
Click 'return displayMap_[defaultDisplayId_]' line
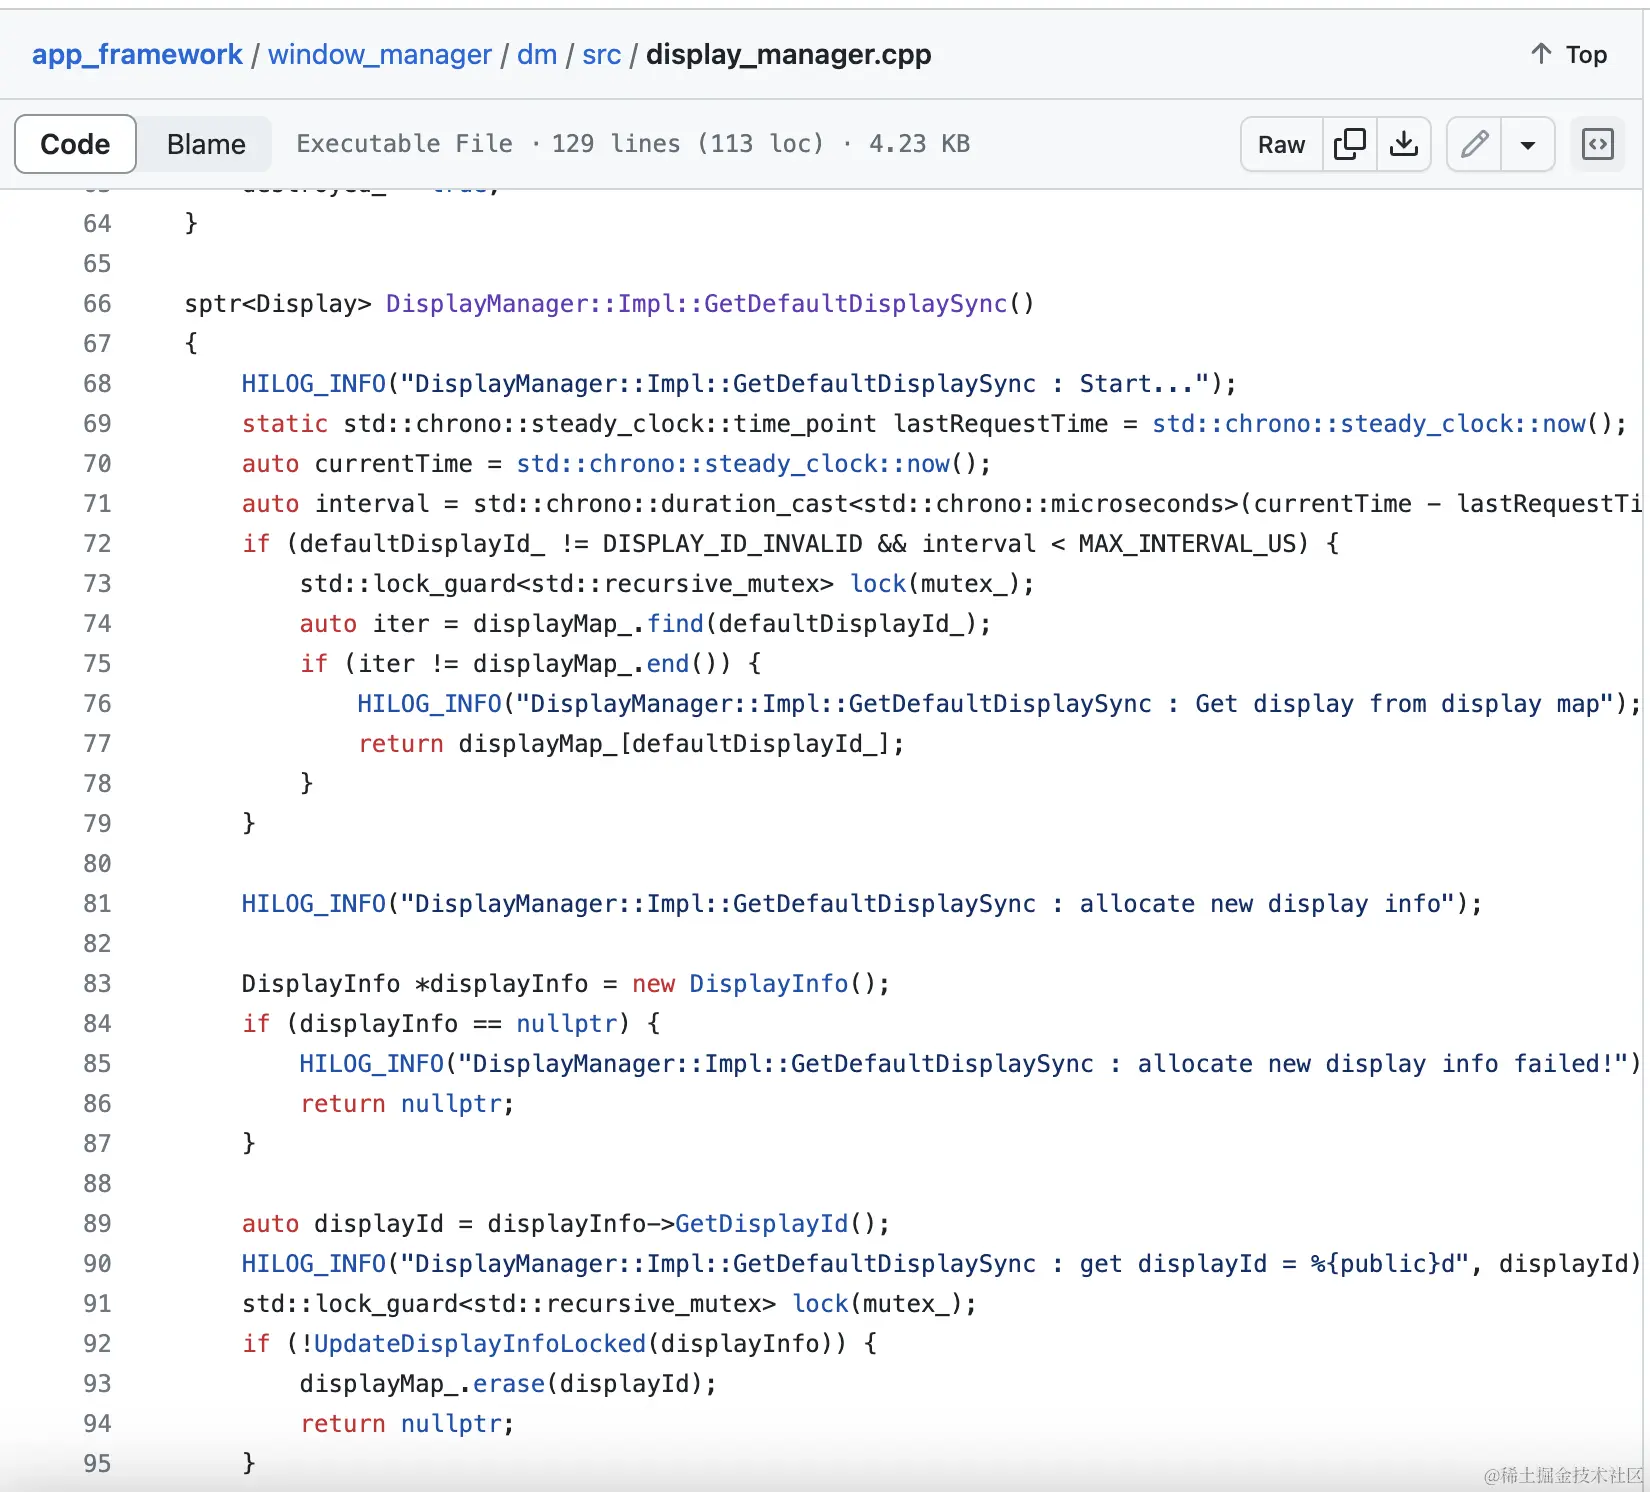click(x=631, y=744)
